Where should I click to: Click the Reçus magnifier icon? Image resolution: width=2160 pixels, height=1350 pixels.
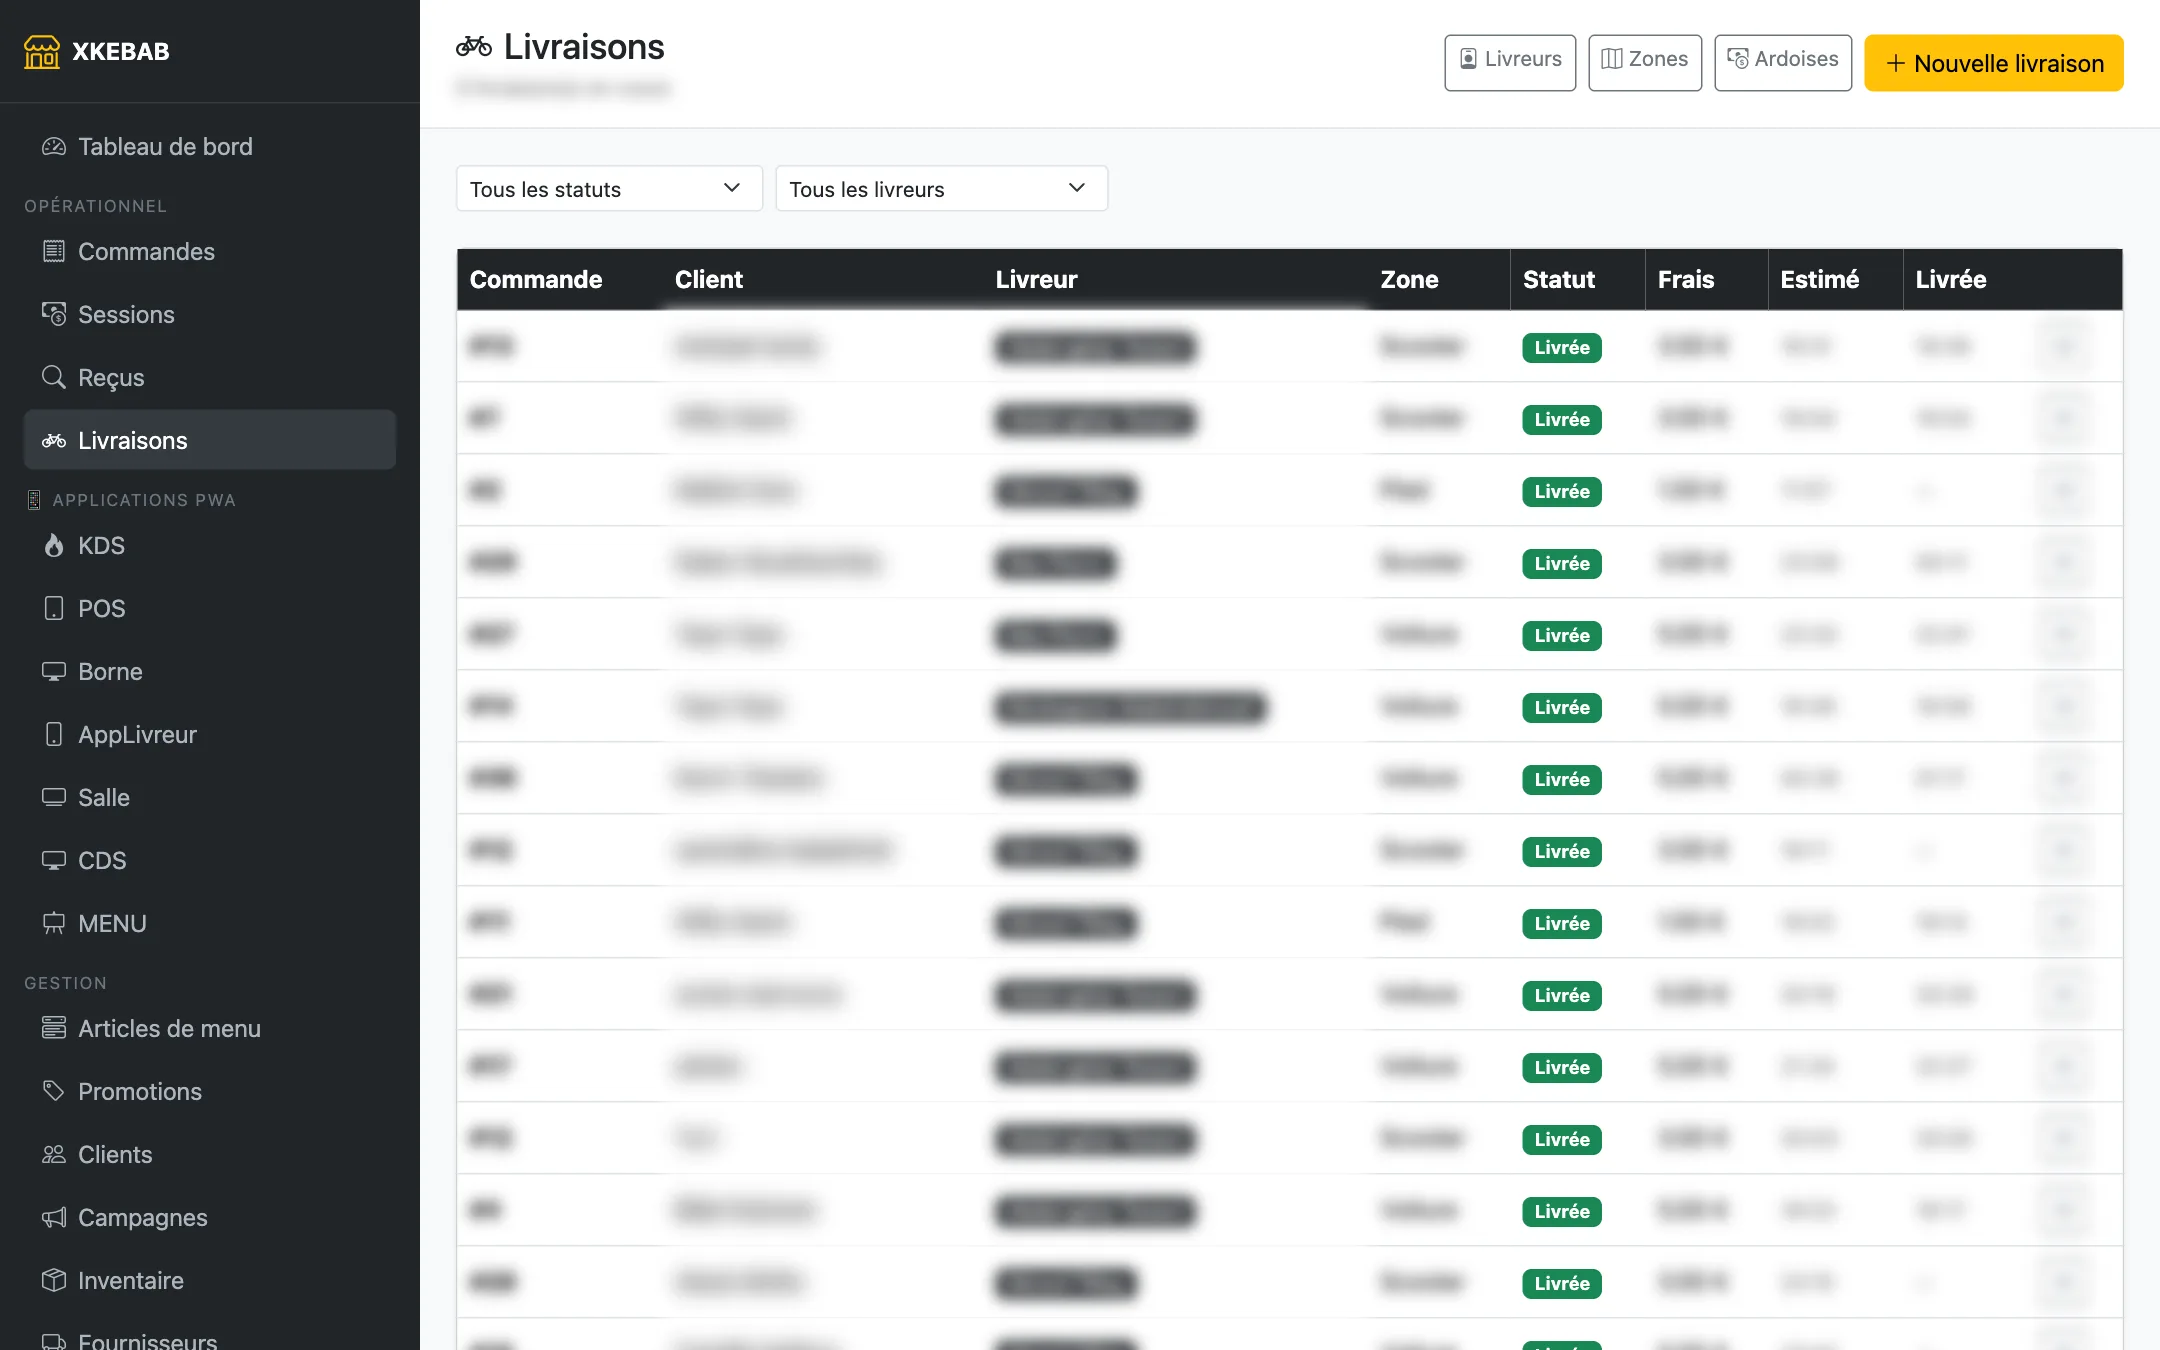(x=54, y=377)
